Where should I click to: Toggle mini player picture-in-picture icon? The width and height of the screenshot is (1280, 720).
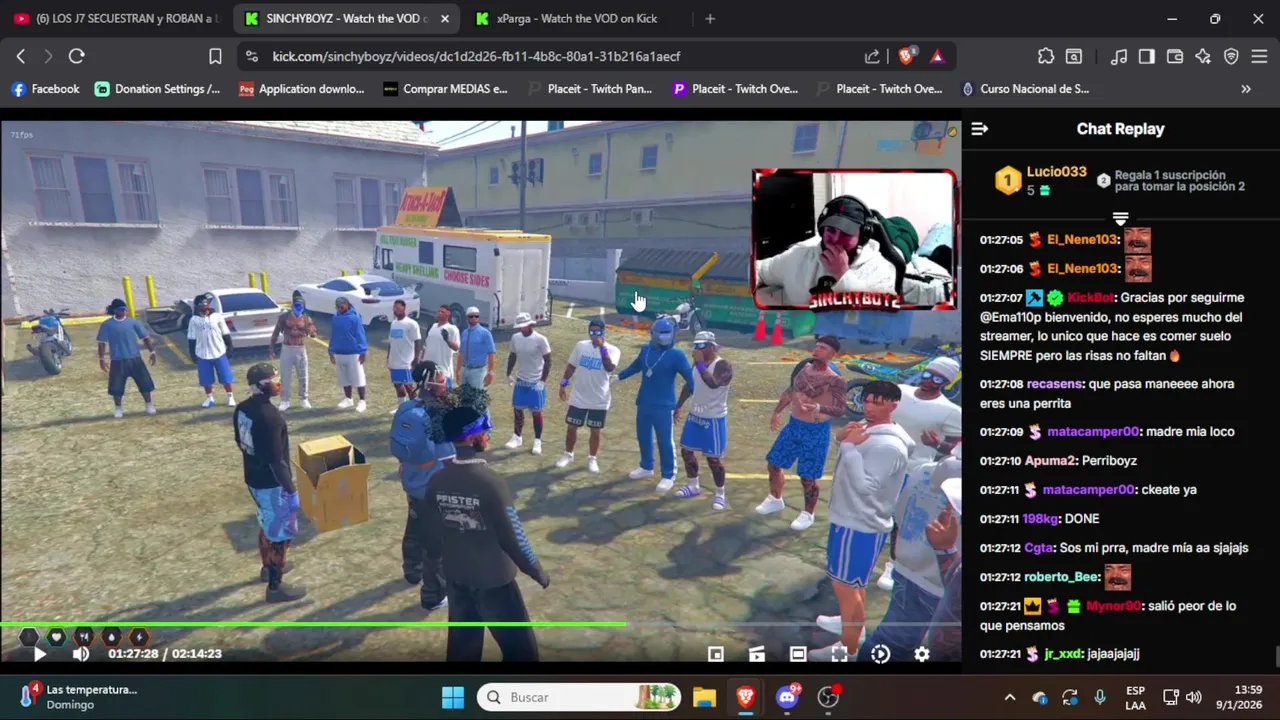716,654
